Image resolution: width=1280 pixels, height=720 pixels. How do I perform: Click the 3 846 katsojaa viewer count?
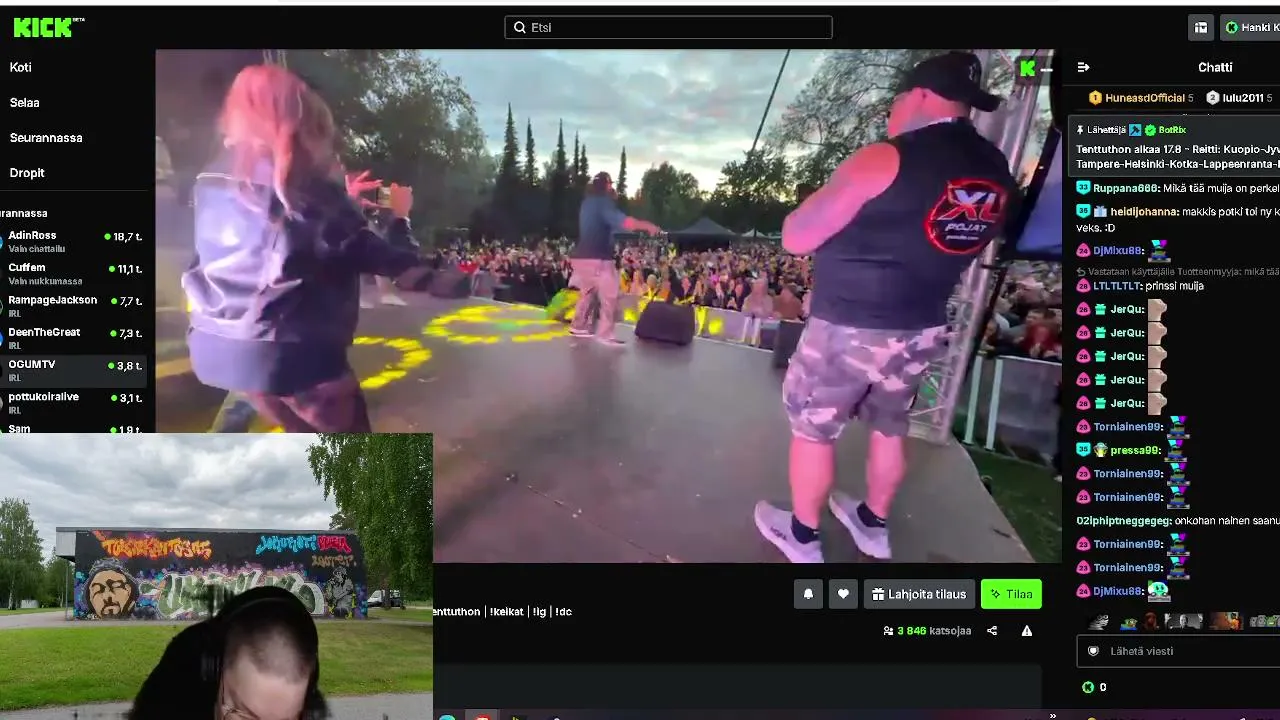point(927,631)
